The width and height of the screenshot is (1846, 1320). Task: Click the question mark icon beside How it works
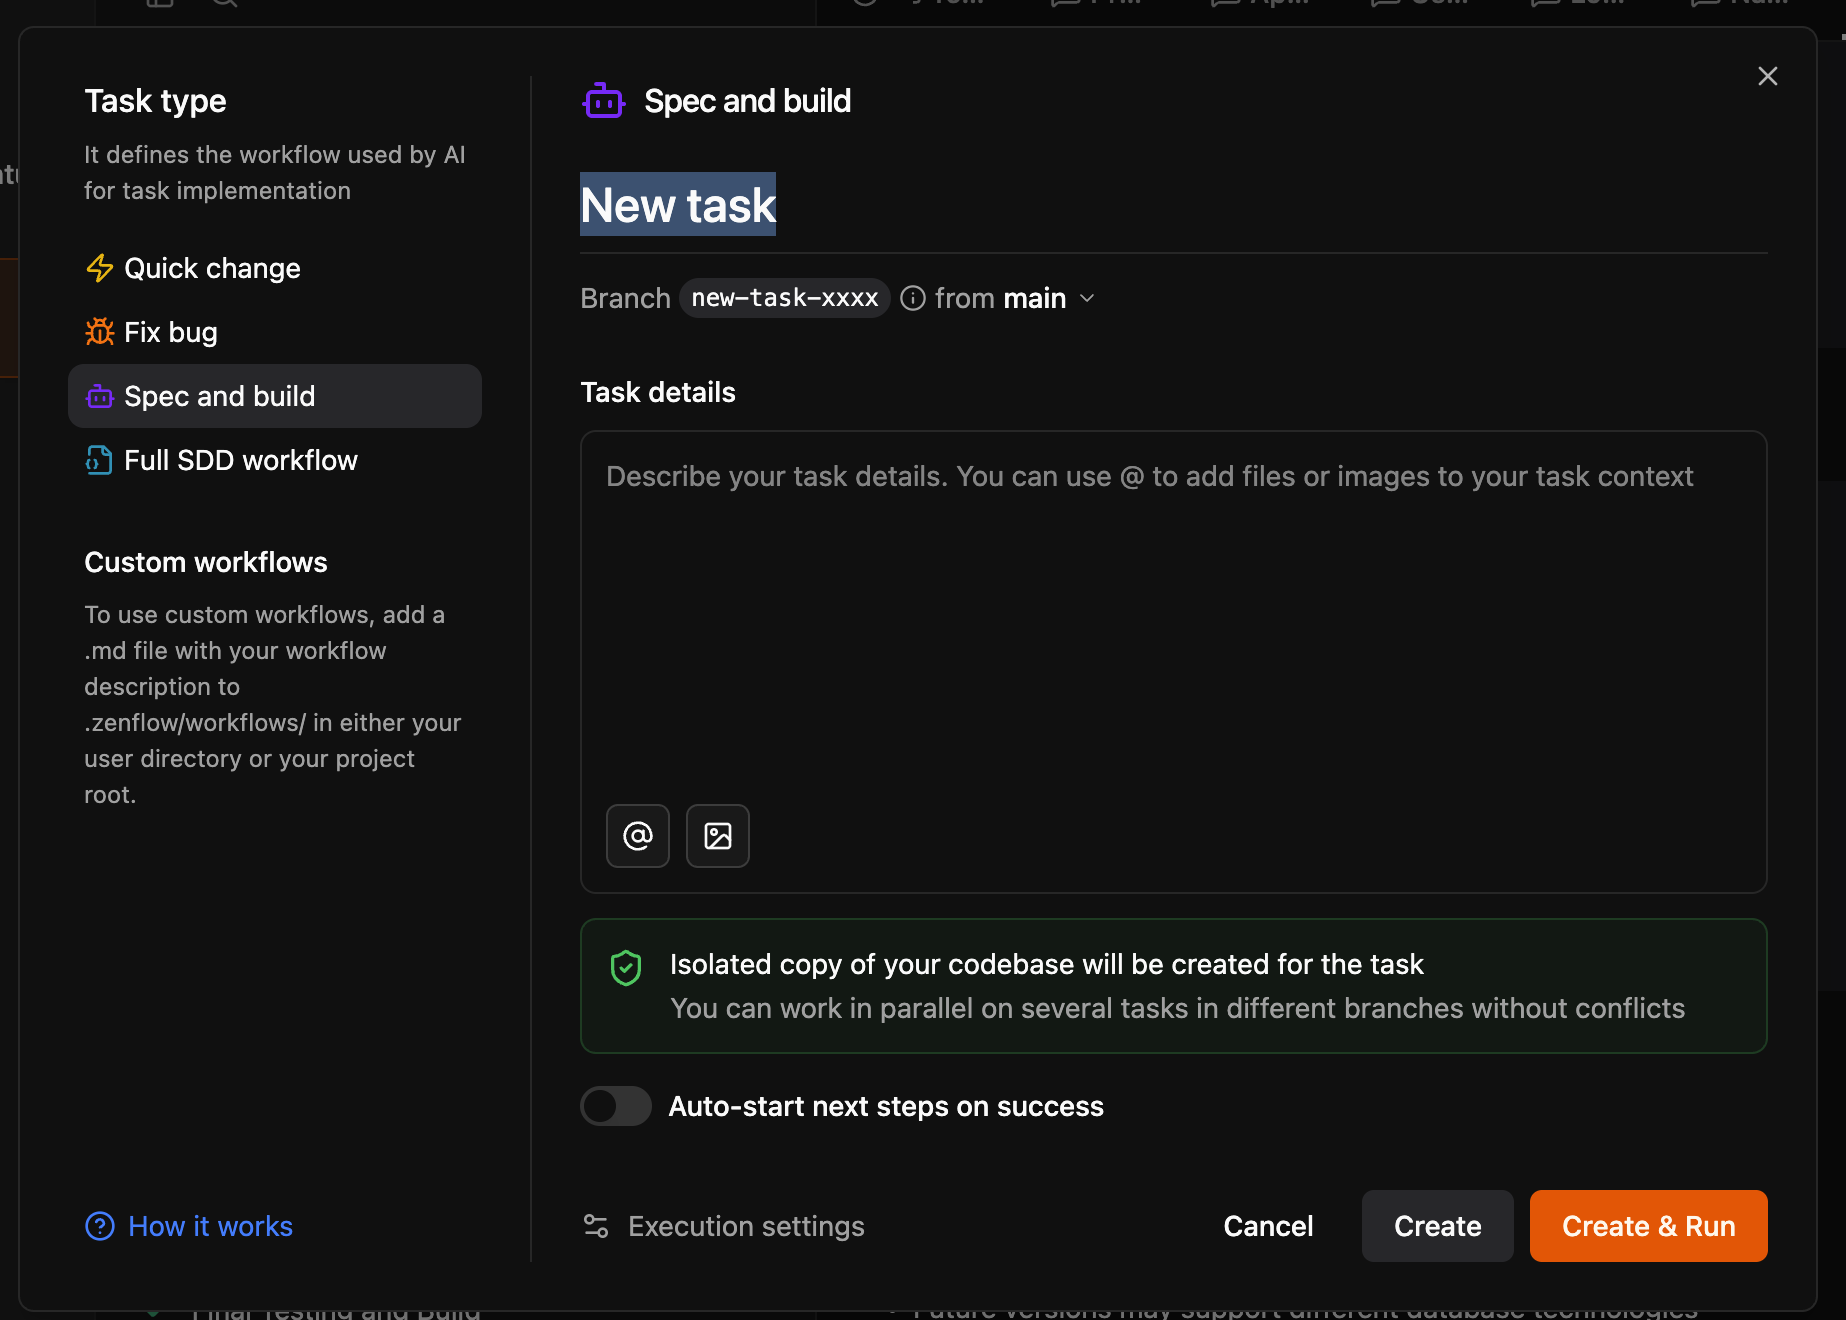(100, 1226)
